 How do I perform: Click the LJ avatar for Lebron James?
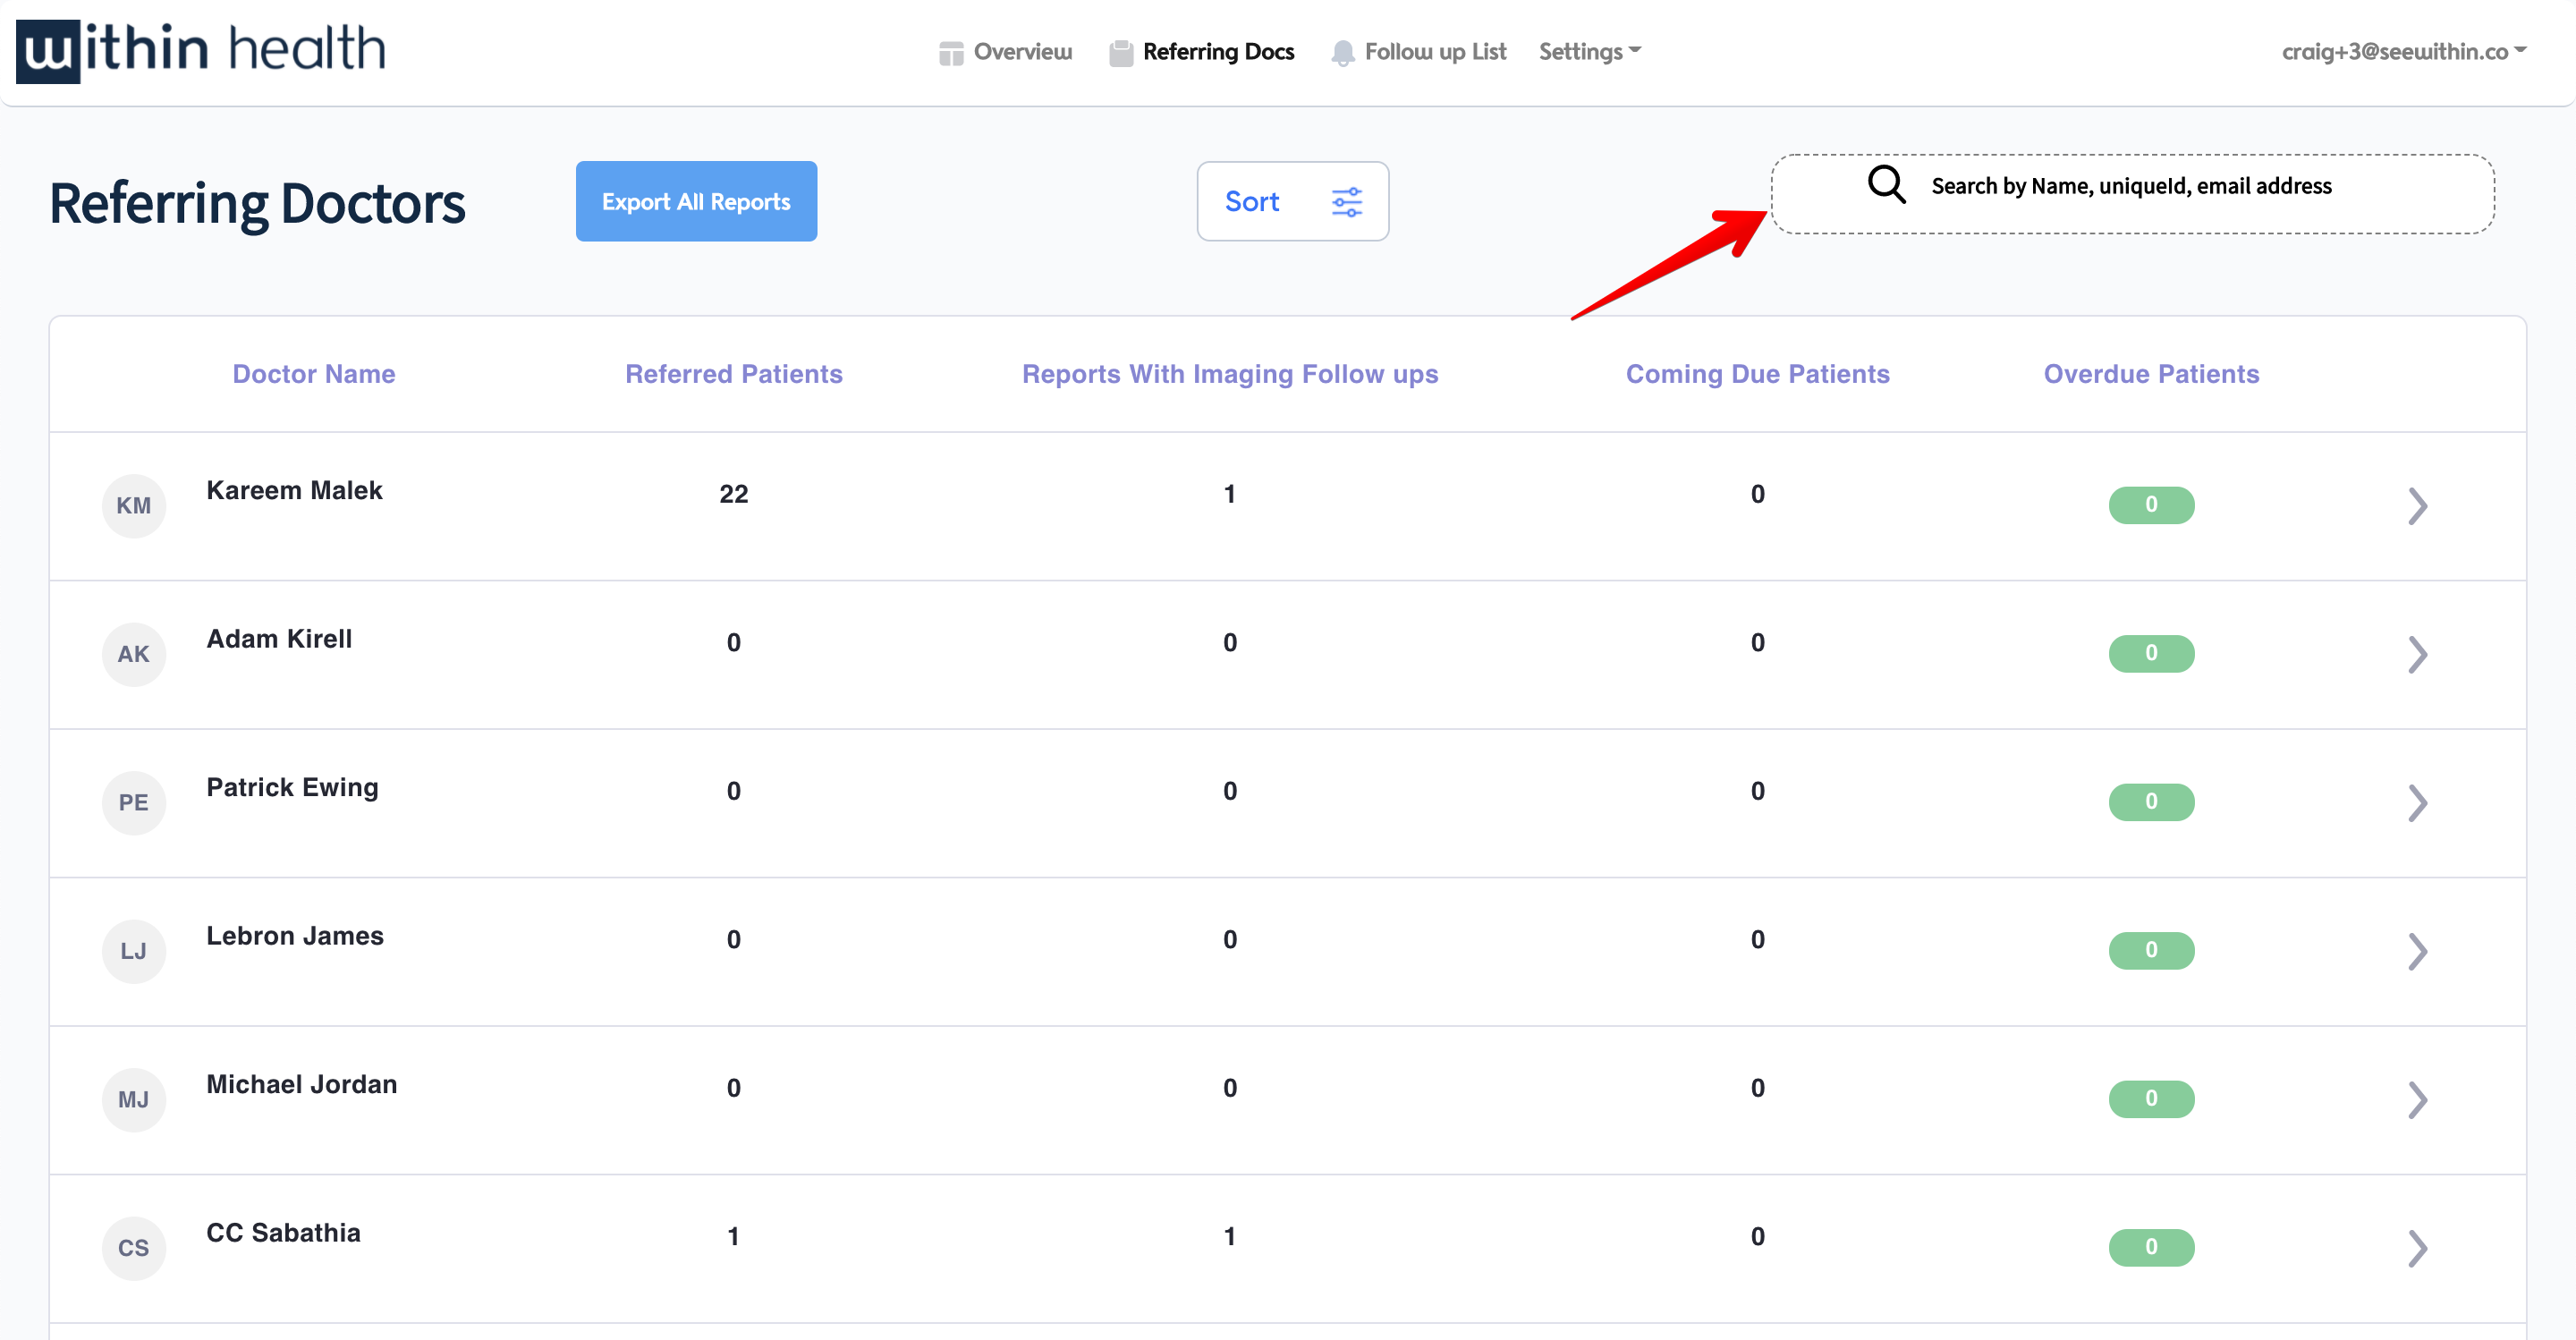[133, 951]
